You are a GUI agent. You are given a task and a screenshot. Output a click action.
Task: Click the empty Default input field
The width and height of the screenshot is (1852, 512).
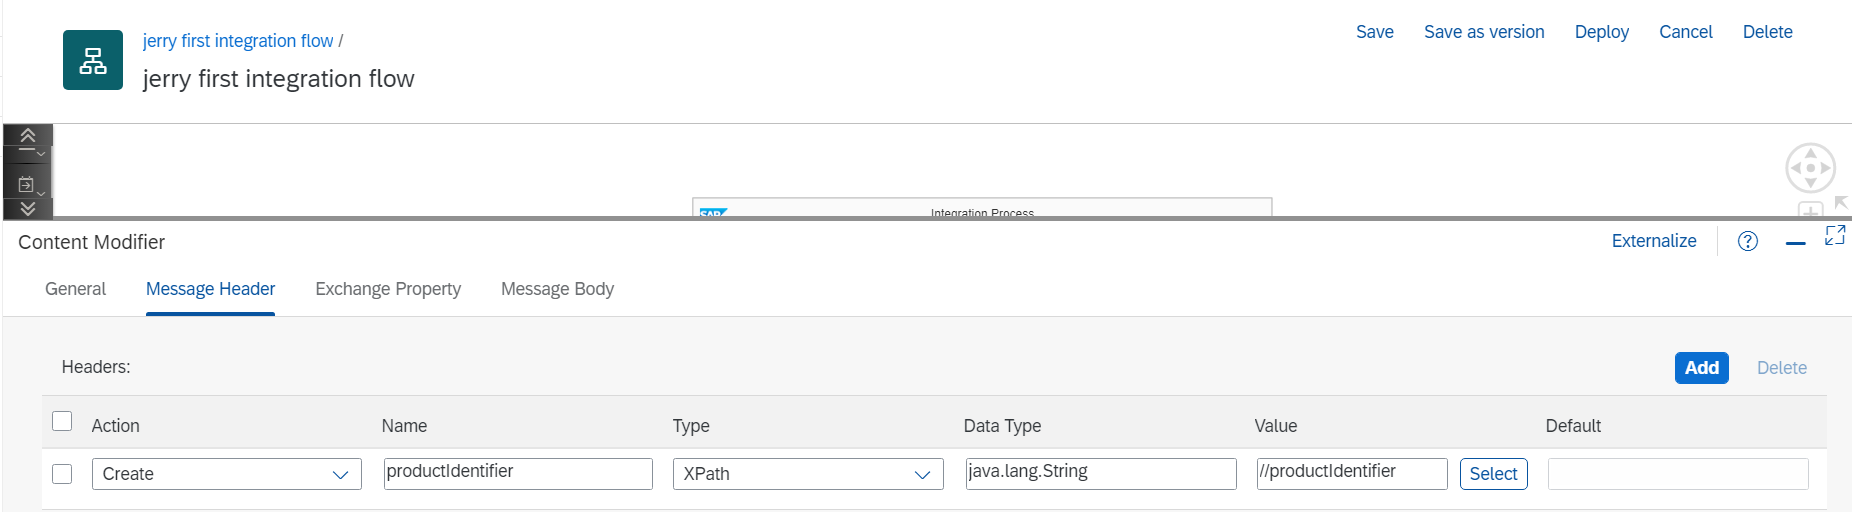(1677, 474)
